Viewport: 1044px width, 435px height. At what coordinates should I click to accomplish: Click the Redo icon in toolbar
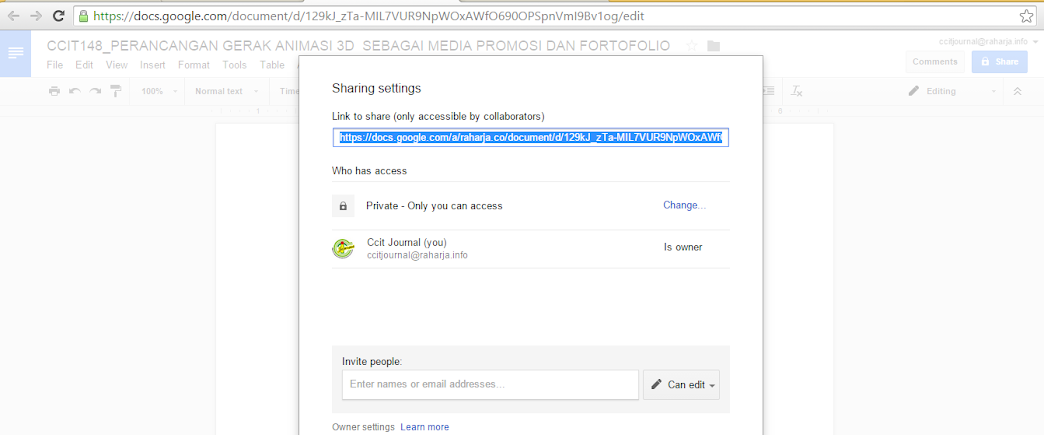(95, 91)
